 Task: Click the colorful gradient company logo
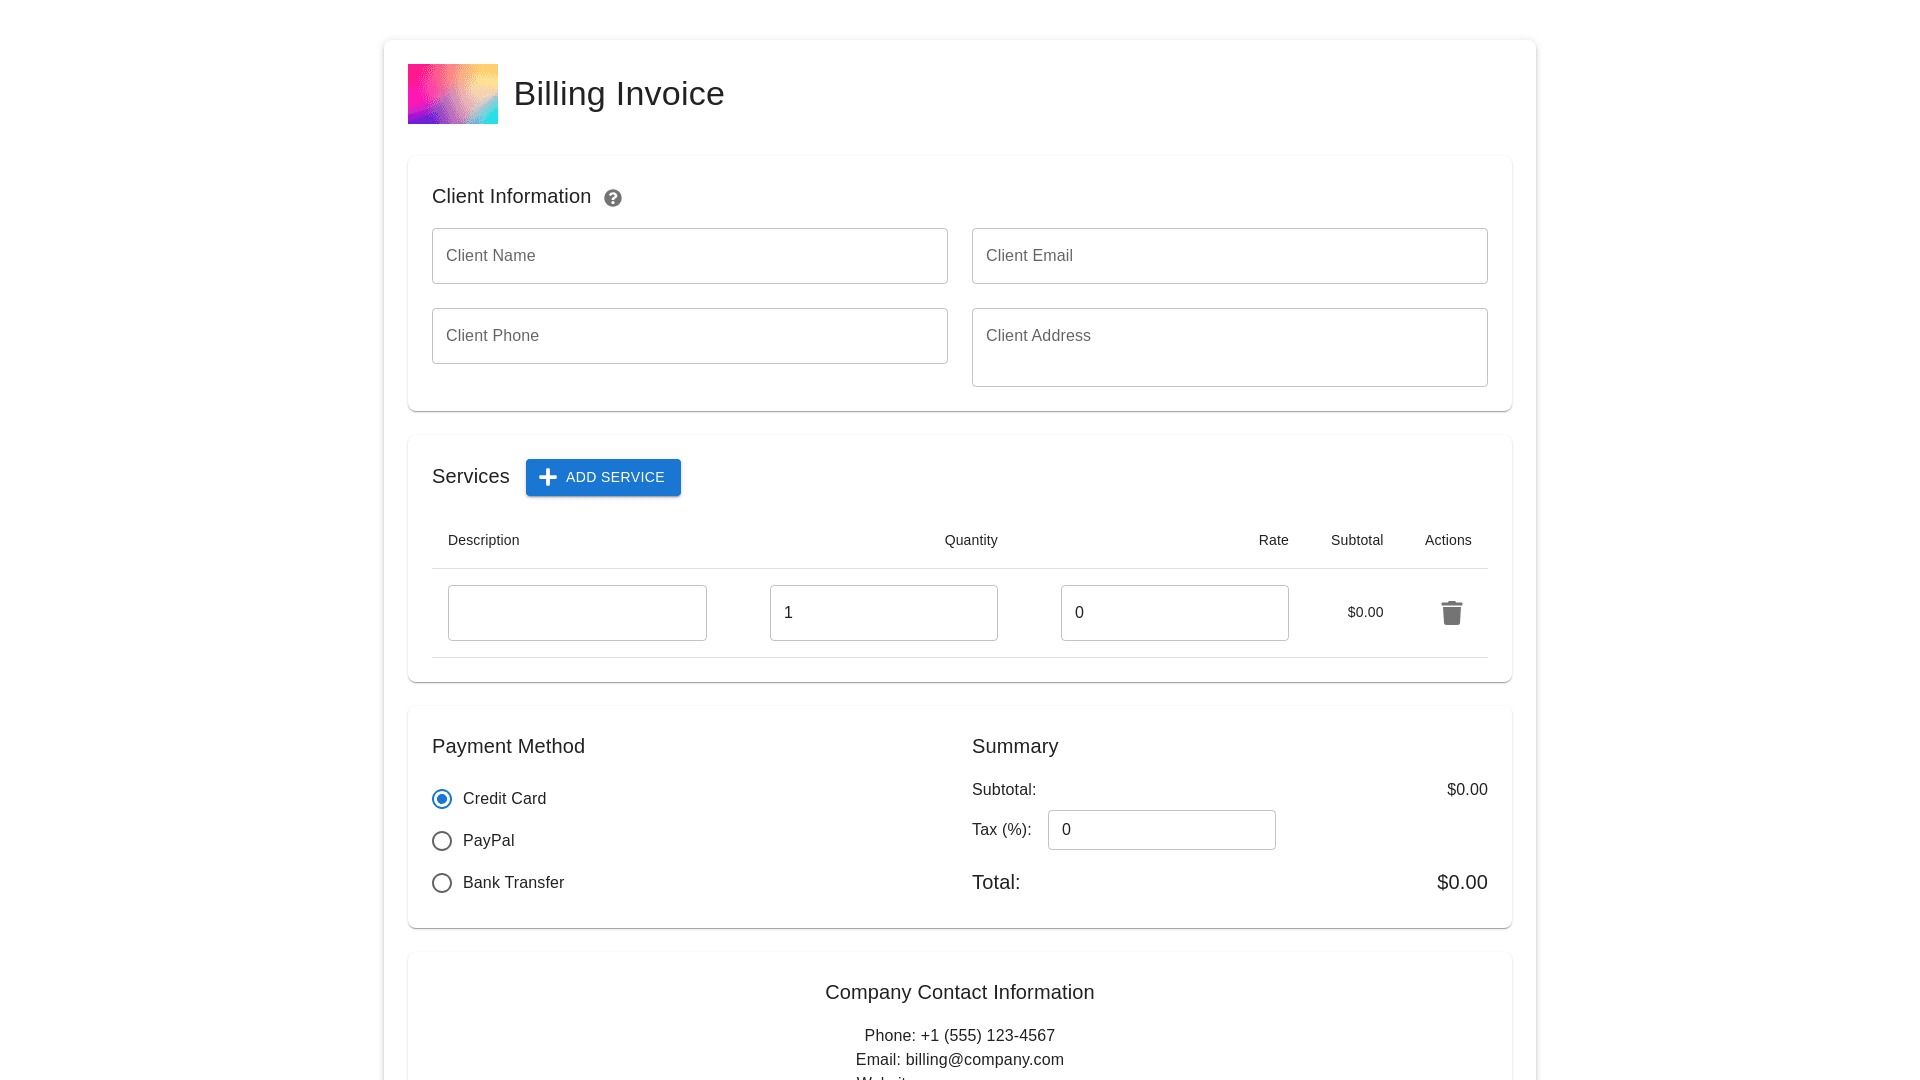pyautogui.click(x=452, y=94)
